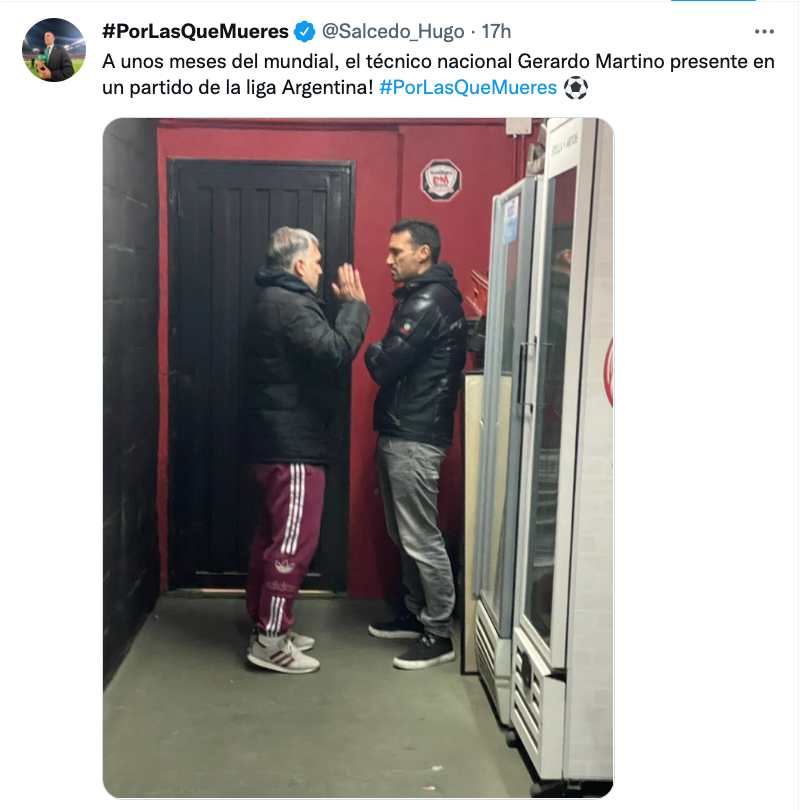Image resolution: width=808 pixels, height=810 pixels.
Task: Click the #PorLasQueMueres display name
Action: point(195,32)
